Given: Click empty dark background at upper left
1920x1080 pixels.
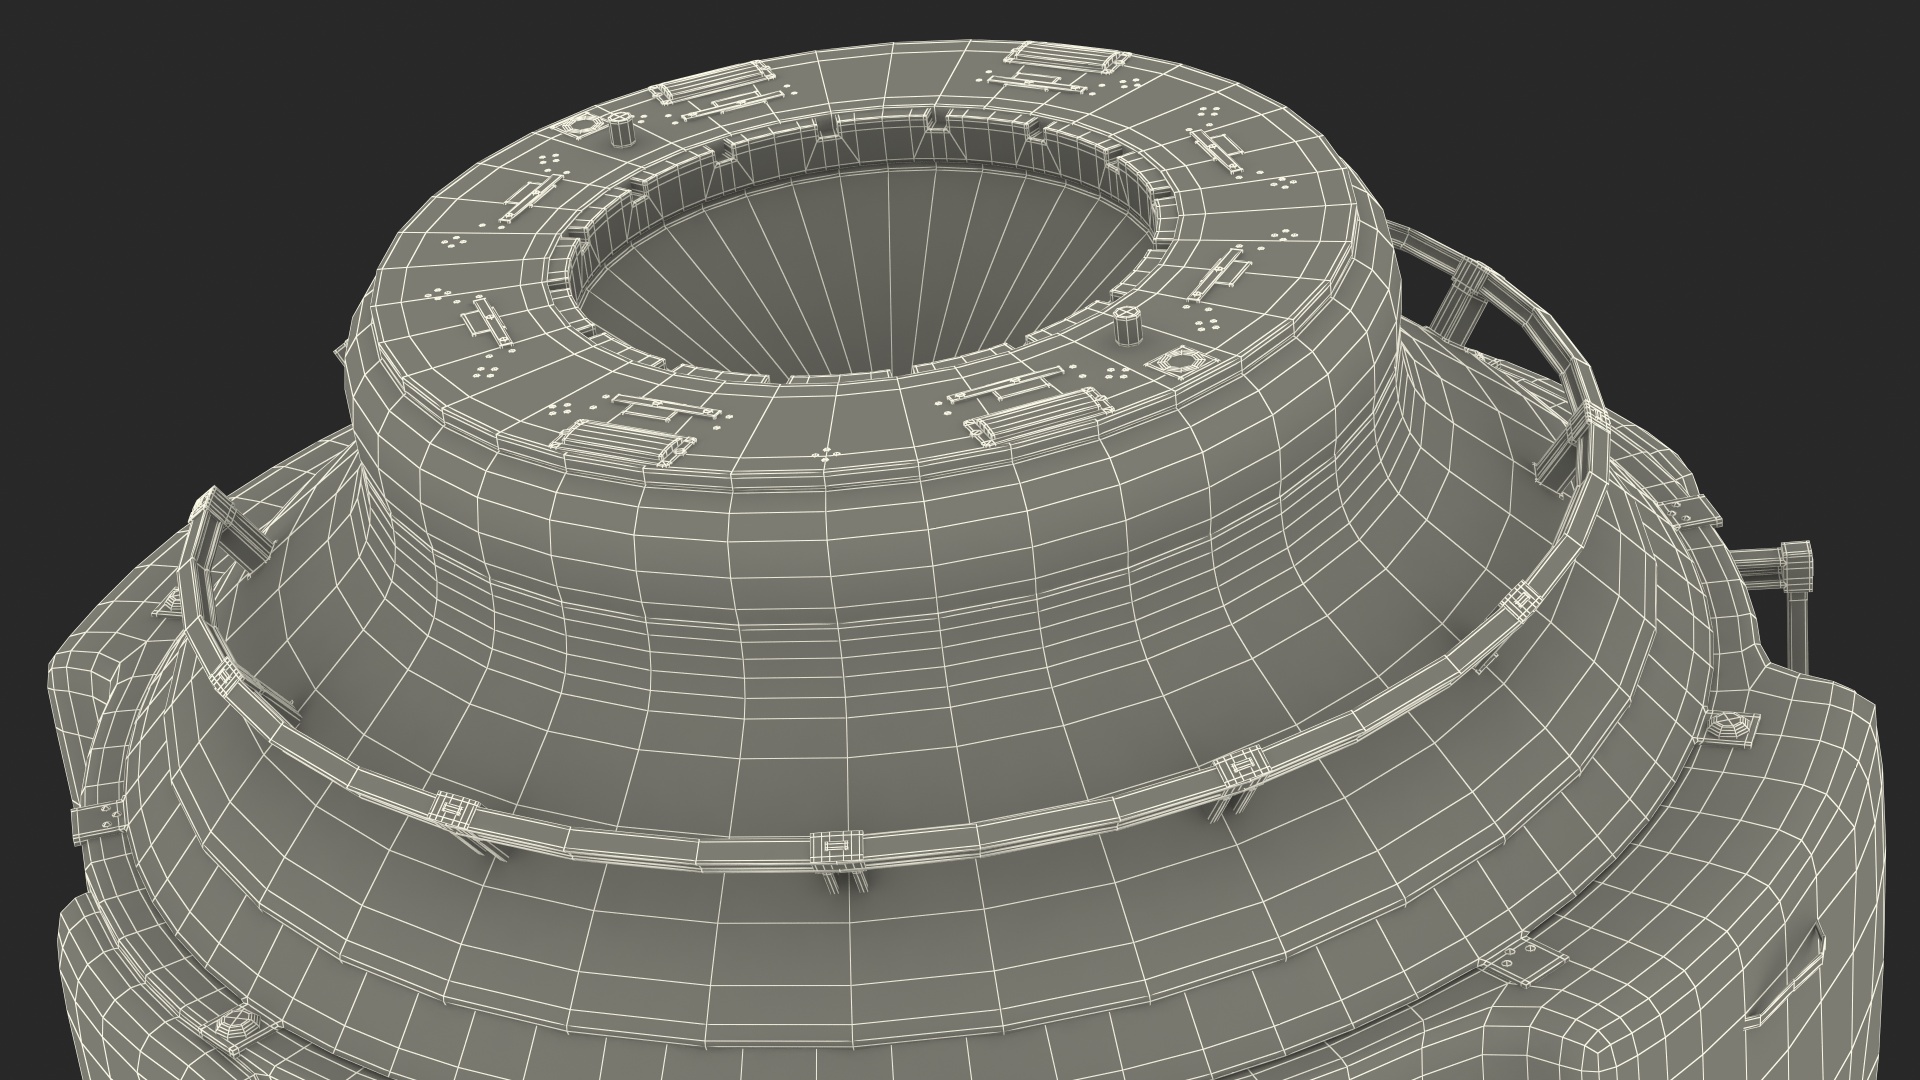Looking at the screenshot, I should pos(150,120).
